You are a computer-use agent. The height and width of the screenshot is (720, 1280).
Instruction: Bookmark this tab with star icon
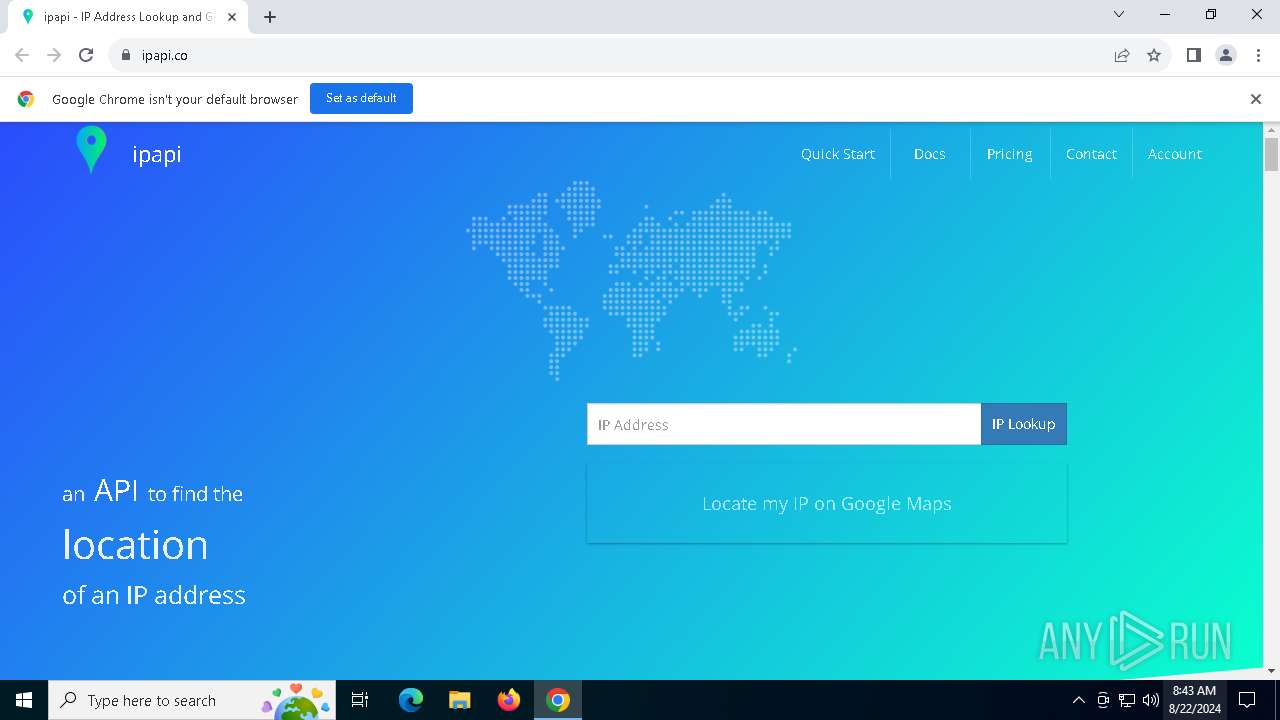click(1154, 56)
